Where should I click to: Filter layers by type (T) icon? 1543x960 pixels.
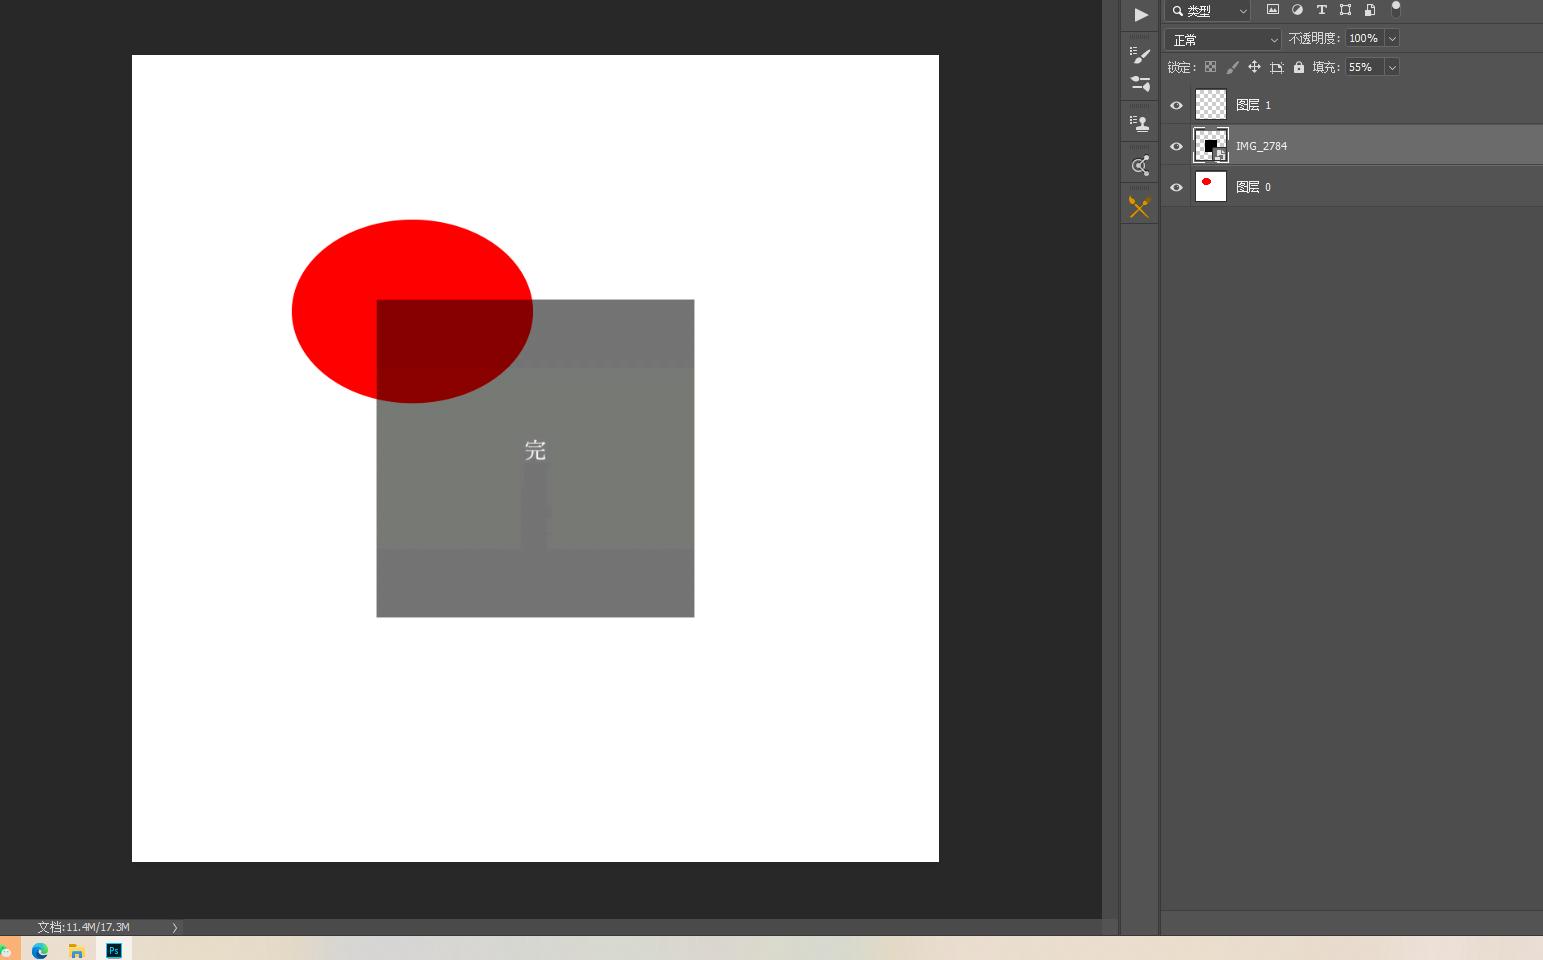(1321, 10)
